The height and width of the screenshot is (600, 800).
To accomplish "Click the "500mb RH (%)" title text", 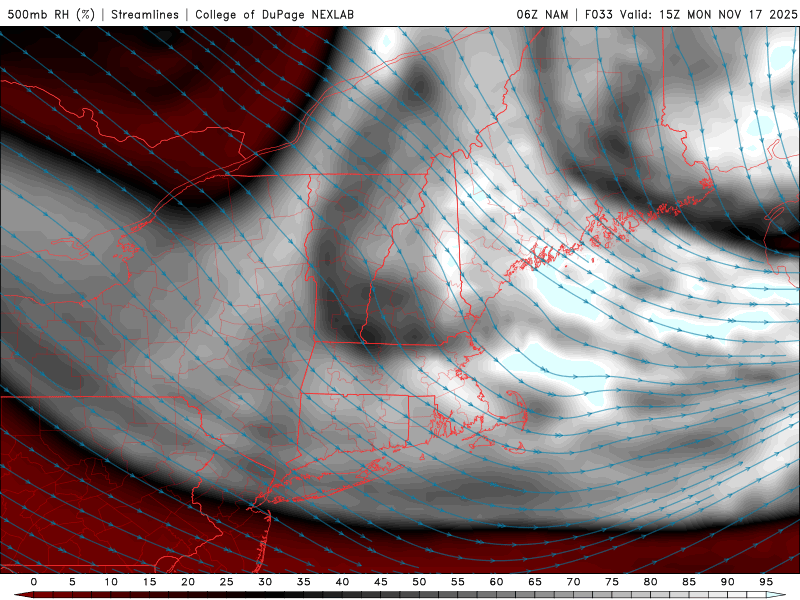I will pos(51,14).
